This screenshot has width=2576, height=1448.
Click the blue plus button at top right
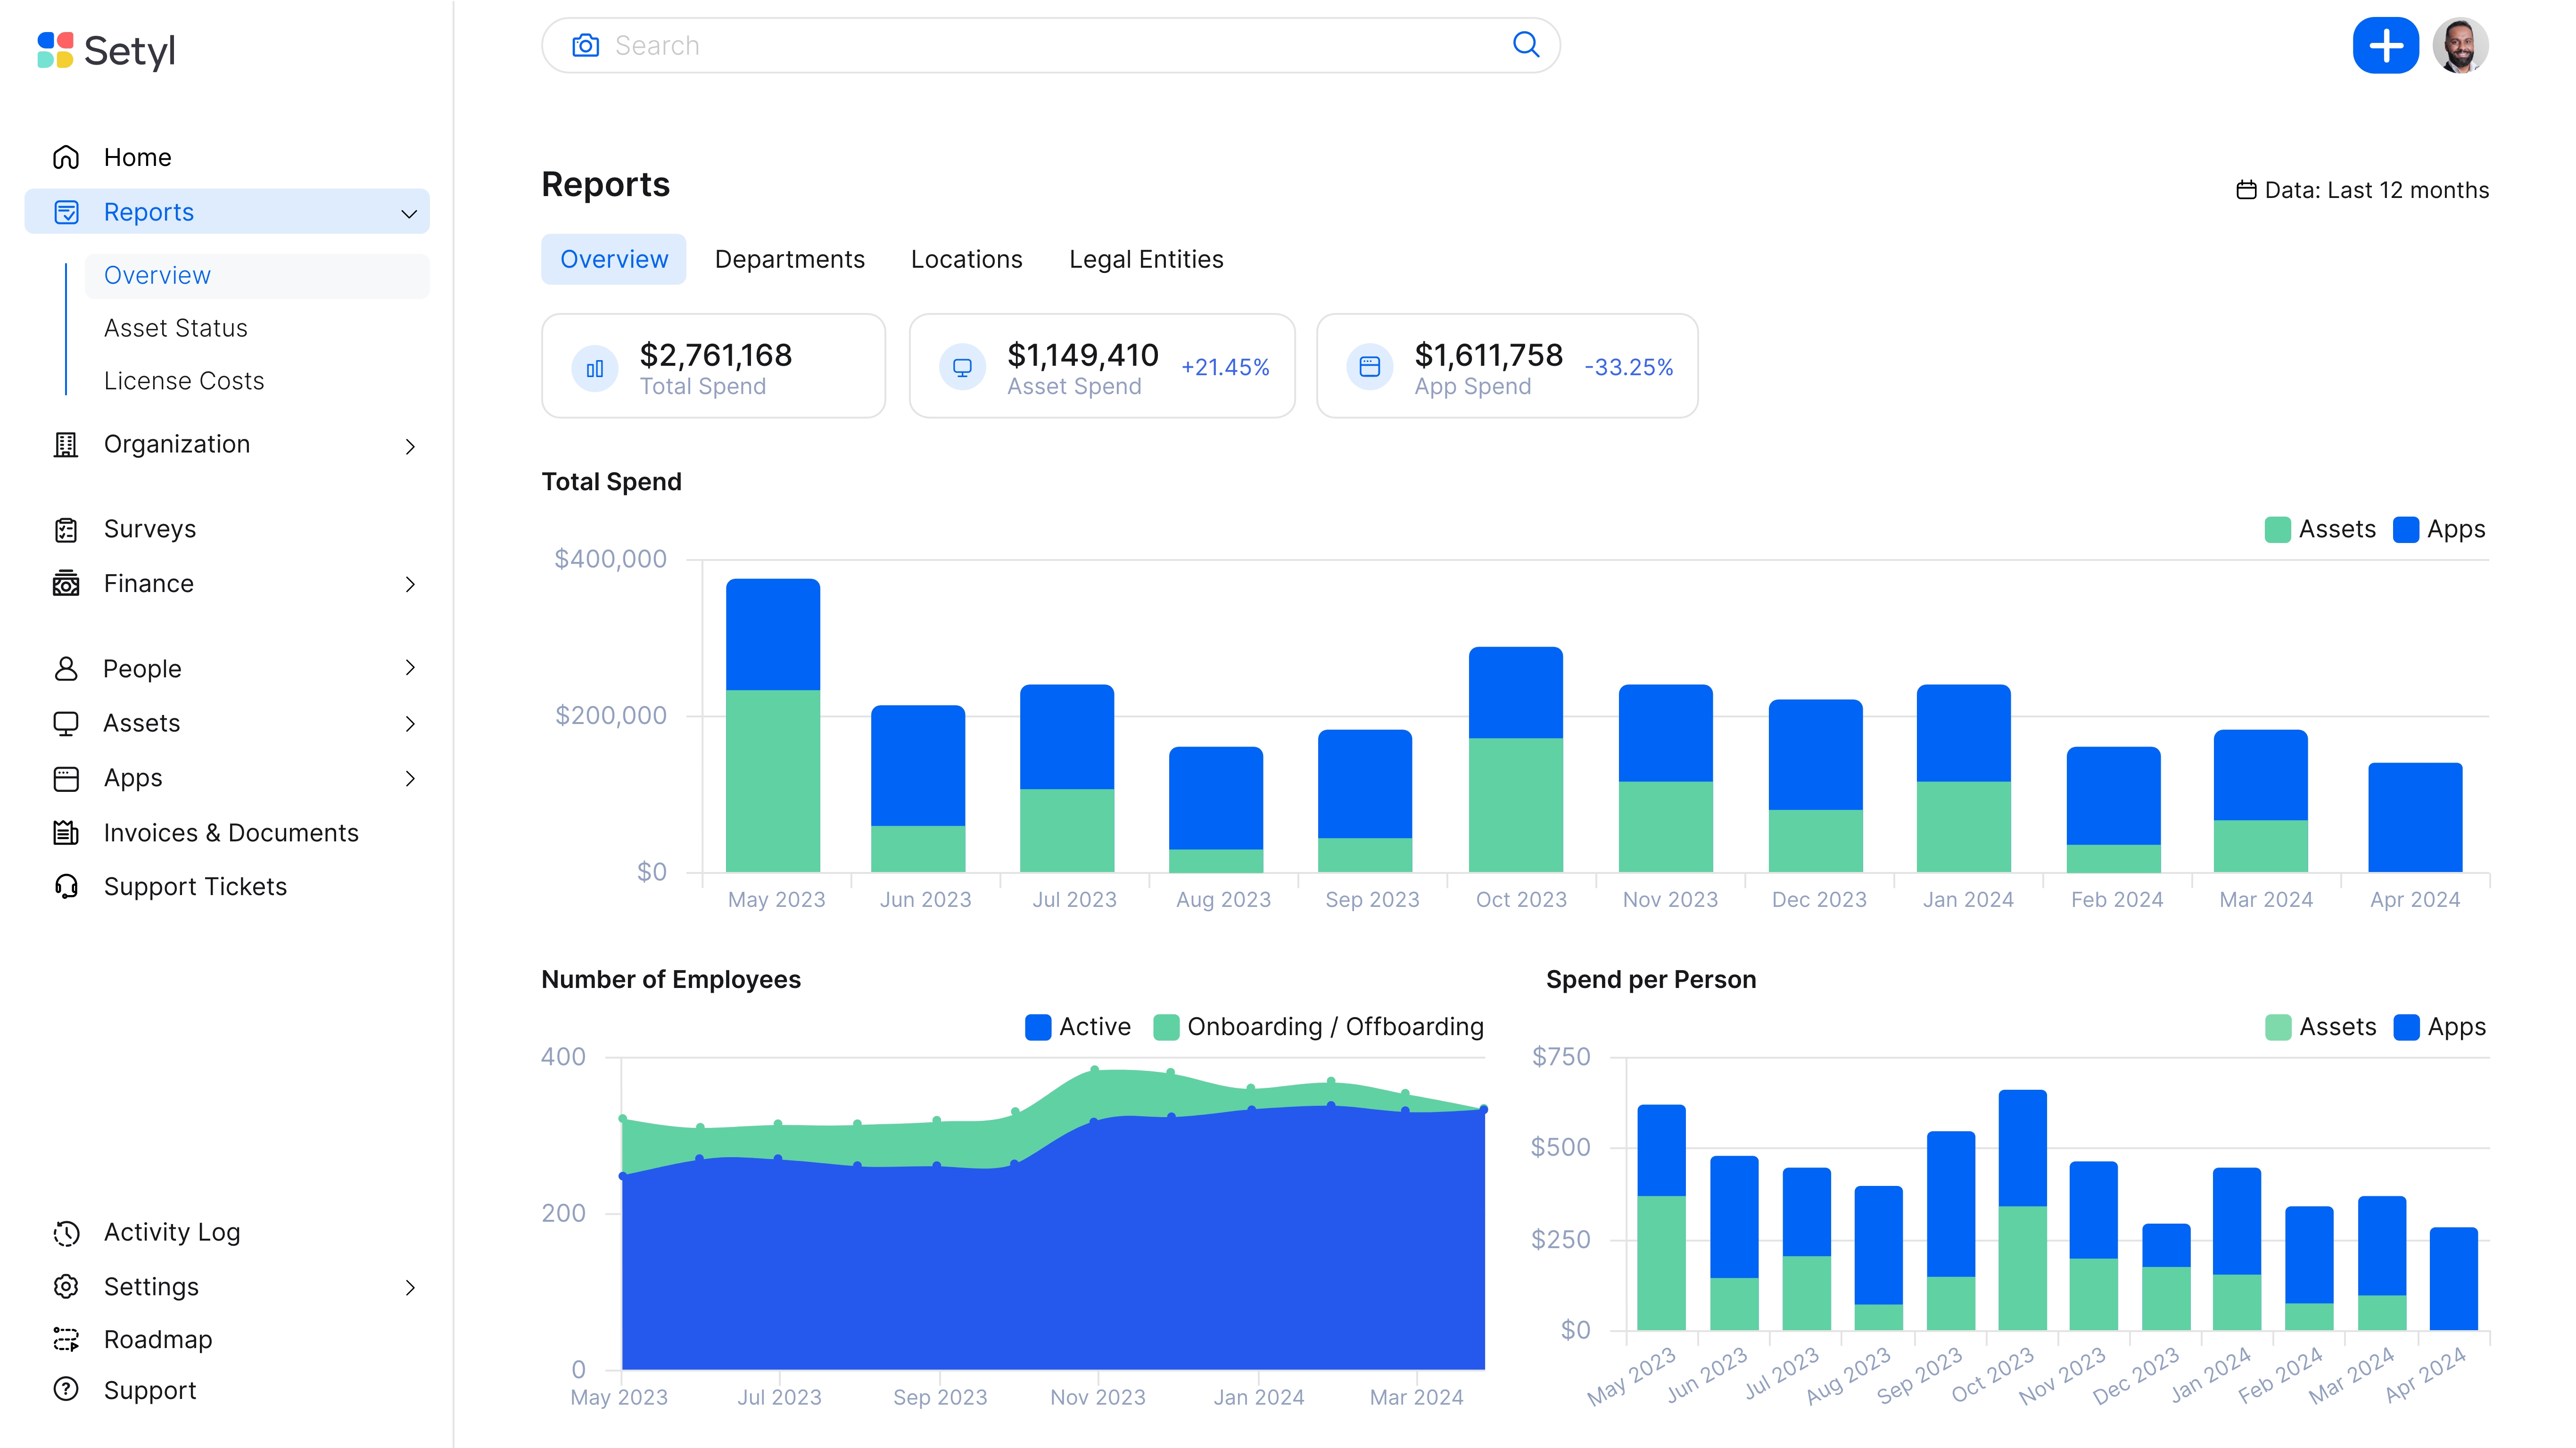tap(2386, 45)
